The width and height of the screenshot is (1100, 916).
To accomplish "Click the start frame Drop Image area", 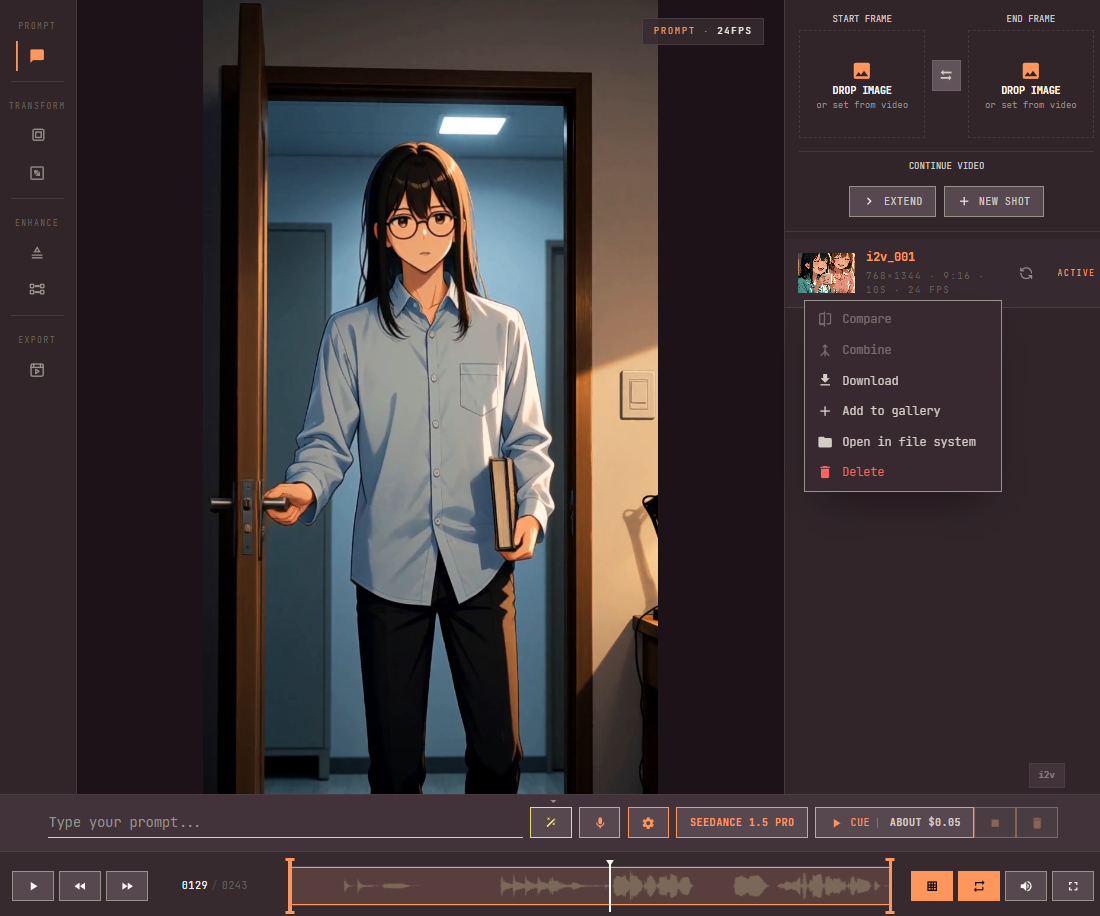I will tap(861, 84).
